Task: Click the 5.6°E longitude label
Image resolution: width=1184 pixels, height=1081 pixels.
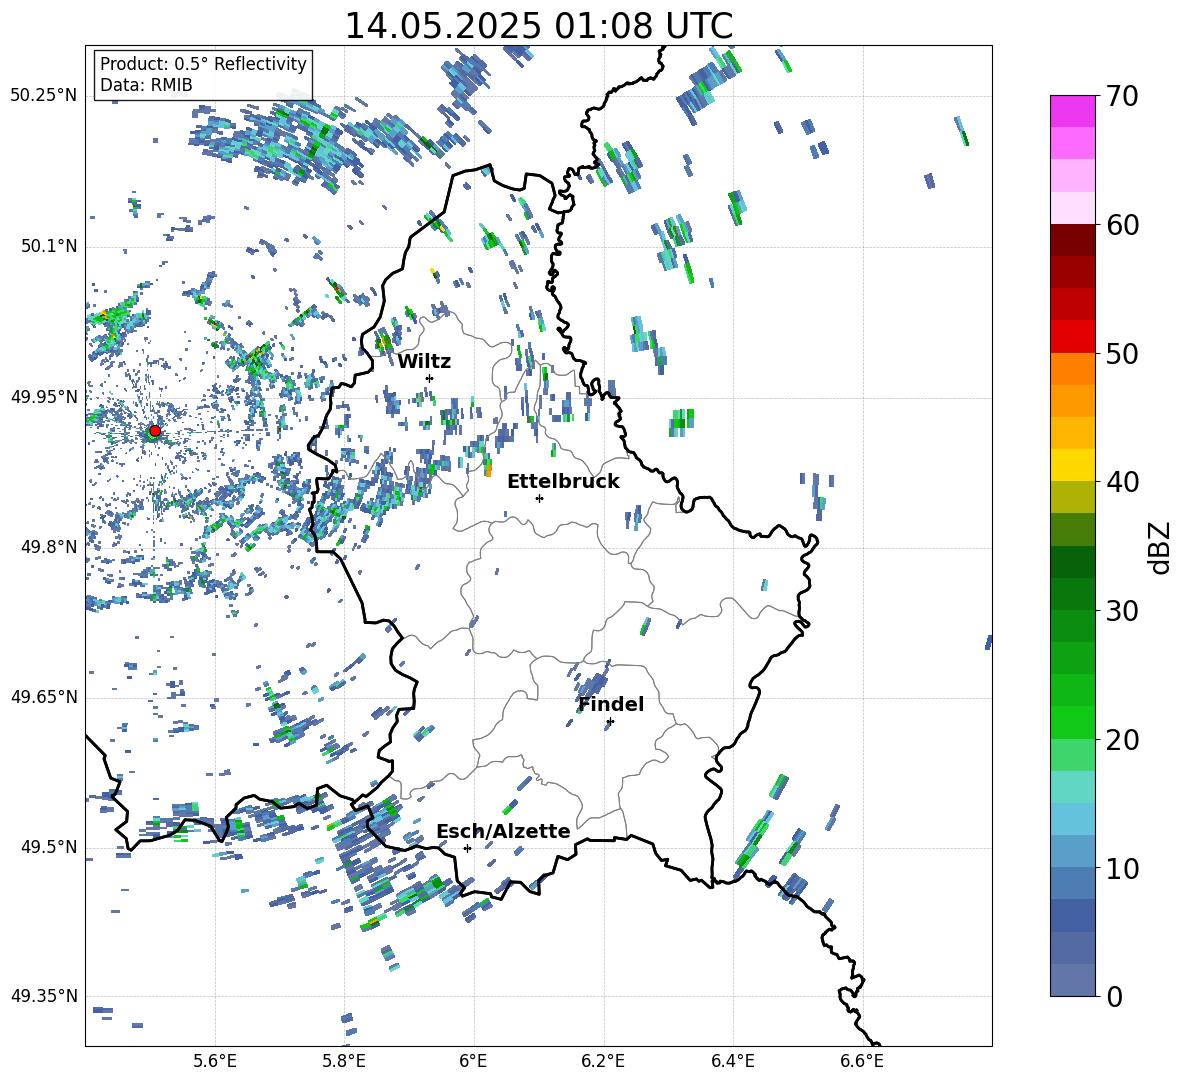Action: click(x=215, y=1061)
